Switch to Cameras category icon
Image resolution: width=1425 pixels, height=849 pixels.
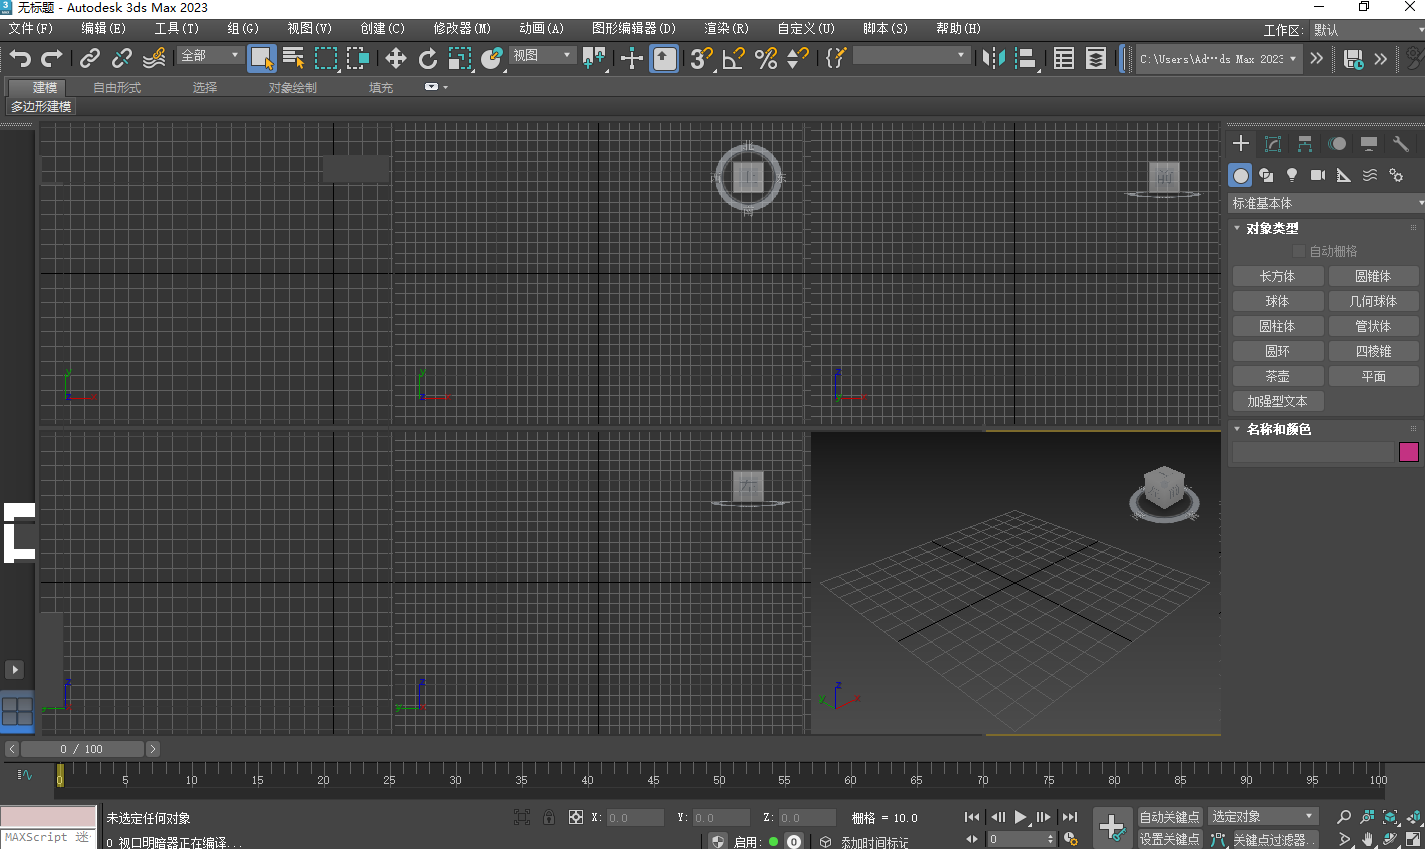[x=1318, y=175]
